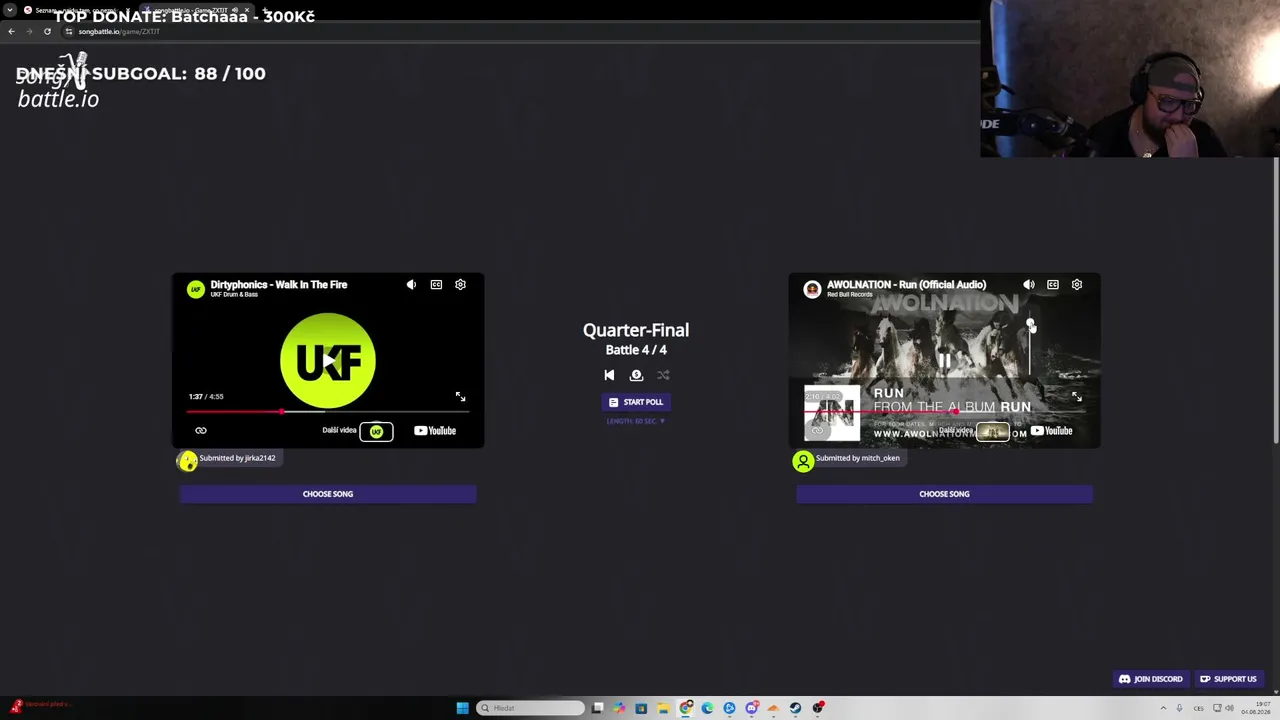Expand the poll length dropdown
This screenshot has height=720, width=1280.
(x=636, y=421)
